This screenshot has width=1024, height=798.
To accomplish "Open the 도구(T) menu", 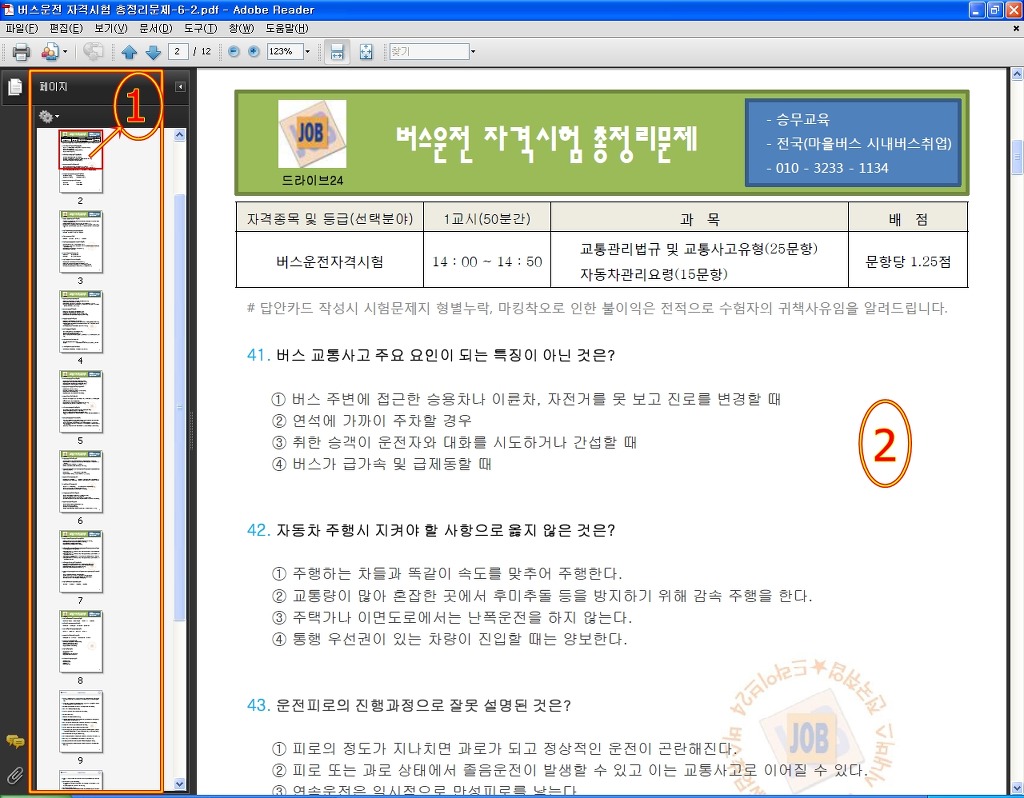I will coord(200,29).
